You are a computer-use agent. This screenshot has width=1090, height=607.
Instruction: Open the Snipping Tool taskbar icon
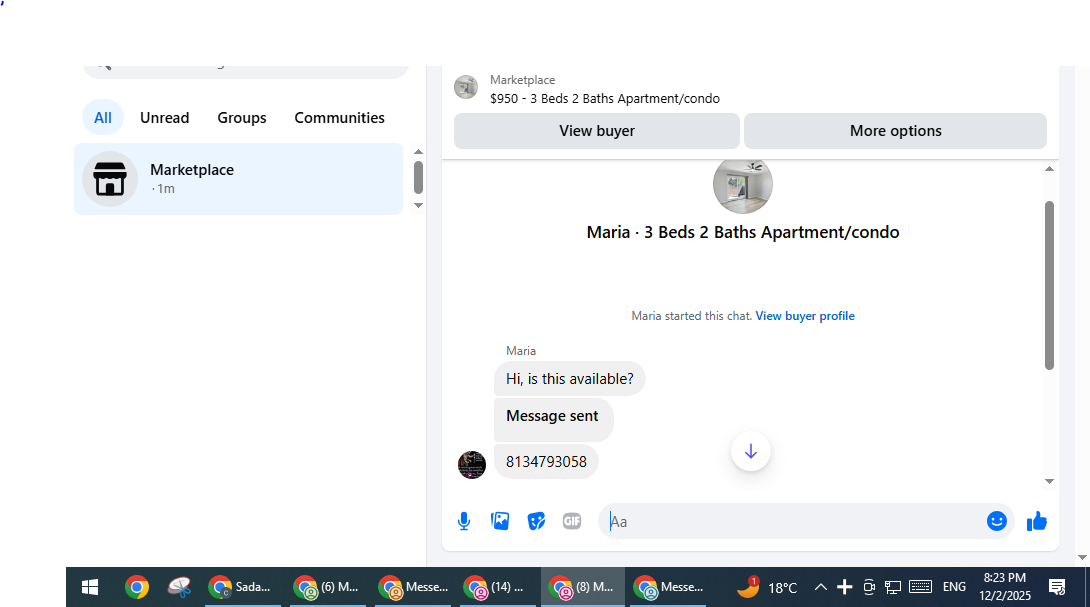179,588
